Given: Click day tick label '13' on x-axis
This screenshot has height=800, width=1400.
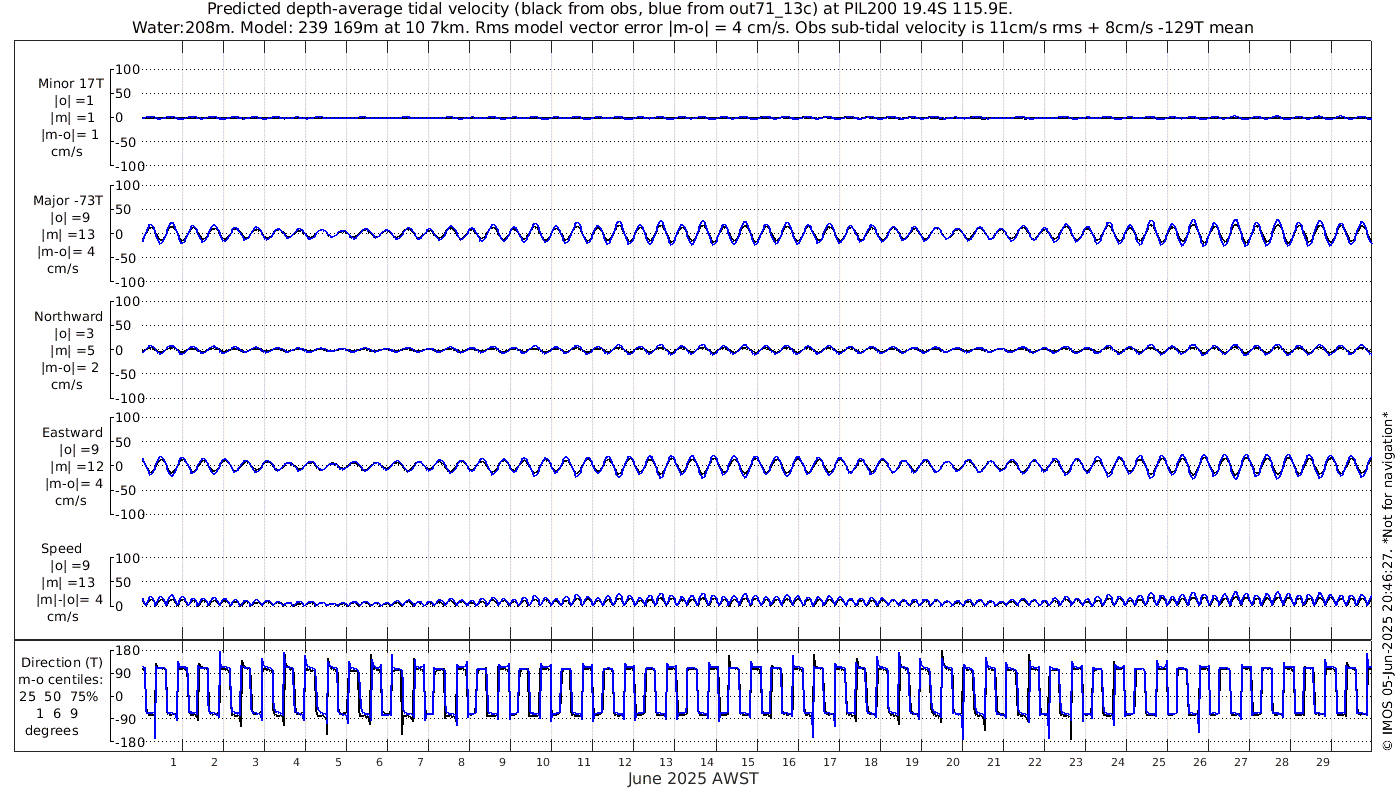Looking at the screenshot, I should [666, 761].
